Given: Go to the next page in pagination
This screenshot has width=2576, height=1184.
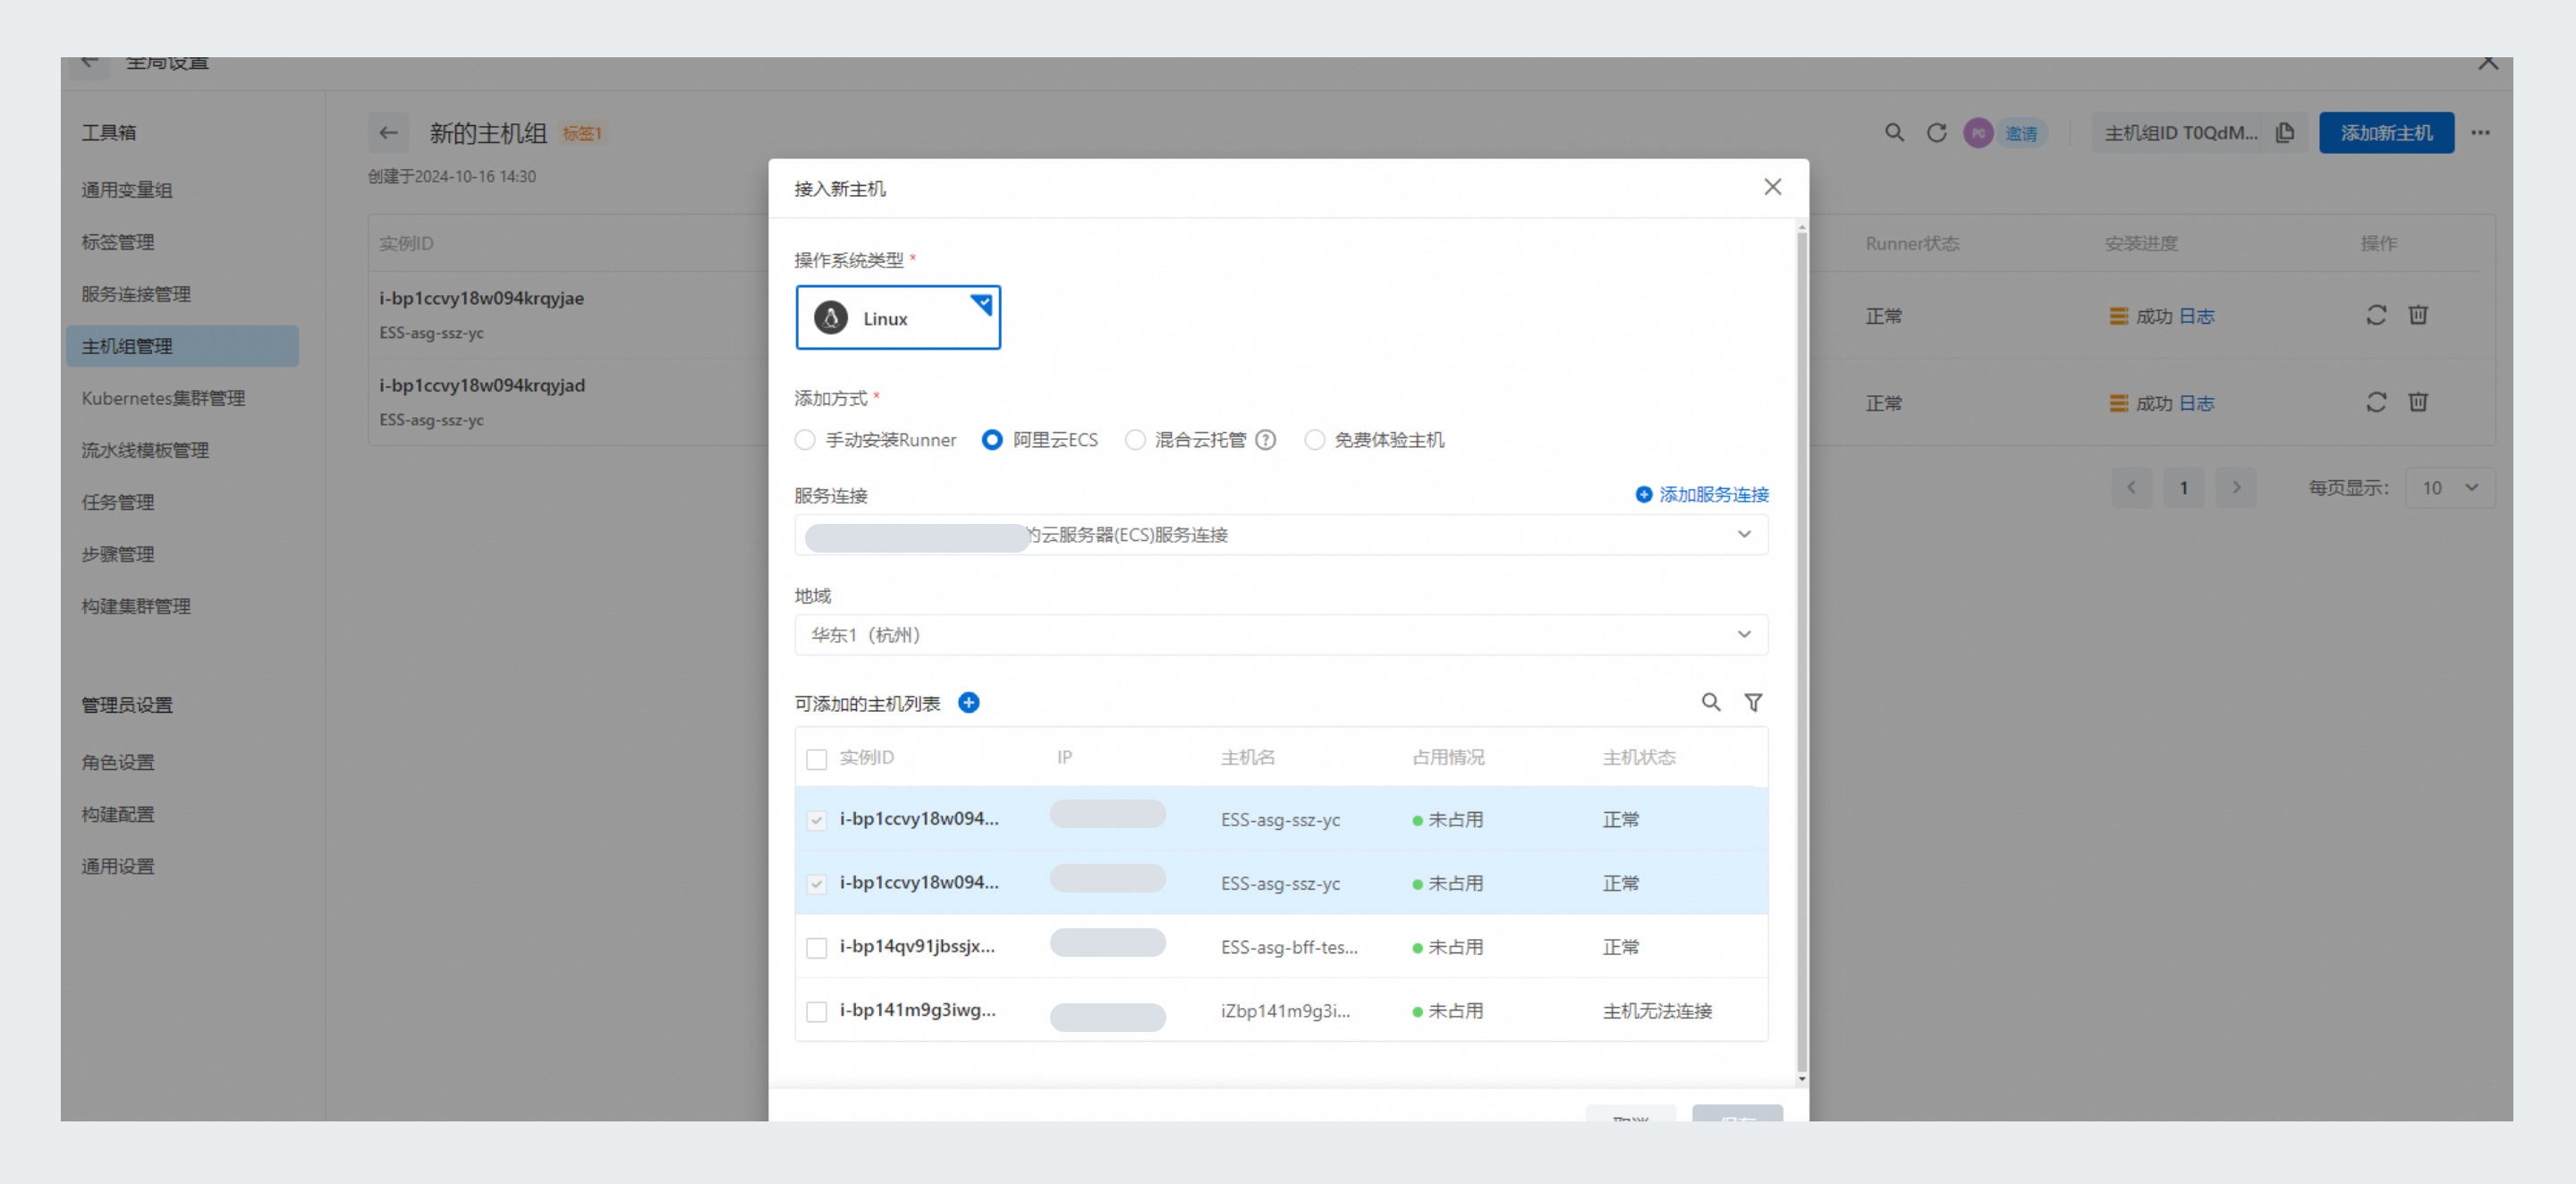Looking at the screenshot, I should click(x=2236, y=488).
